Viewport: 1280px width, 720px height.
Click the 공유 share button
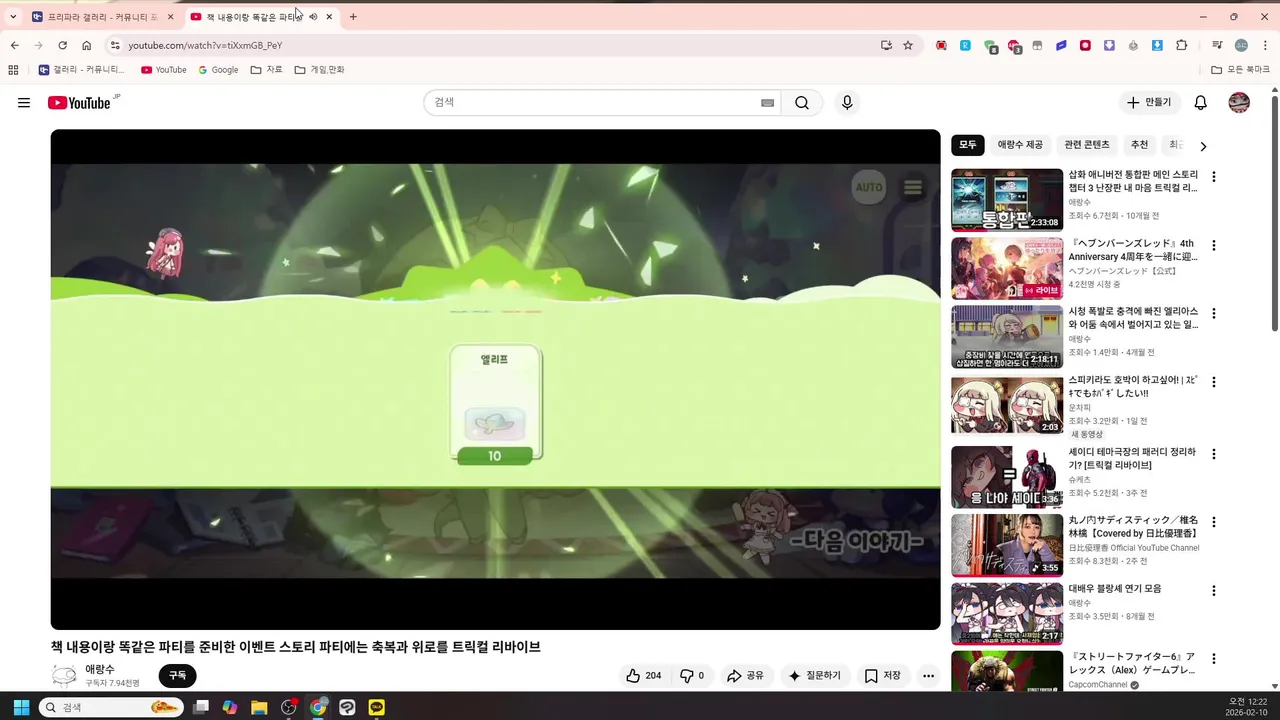(745, 676)
